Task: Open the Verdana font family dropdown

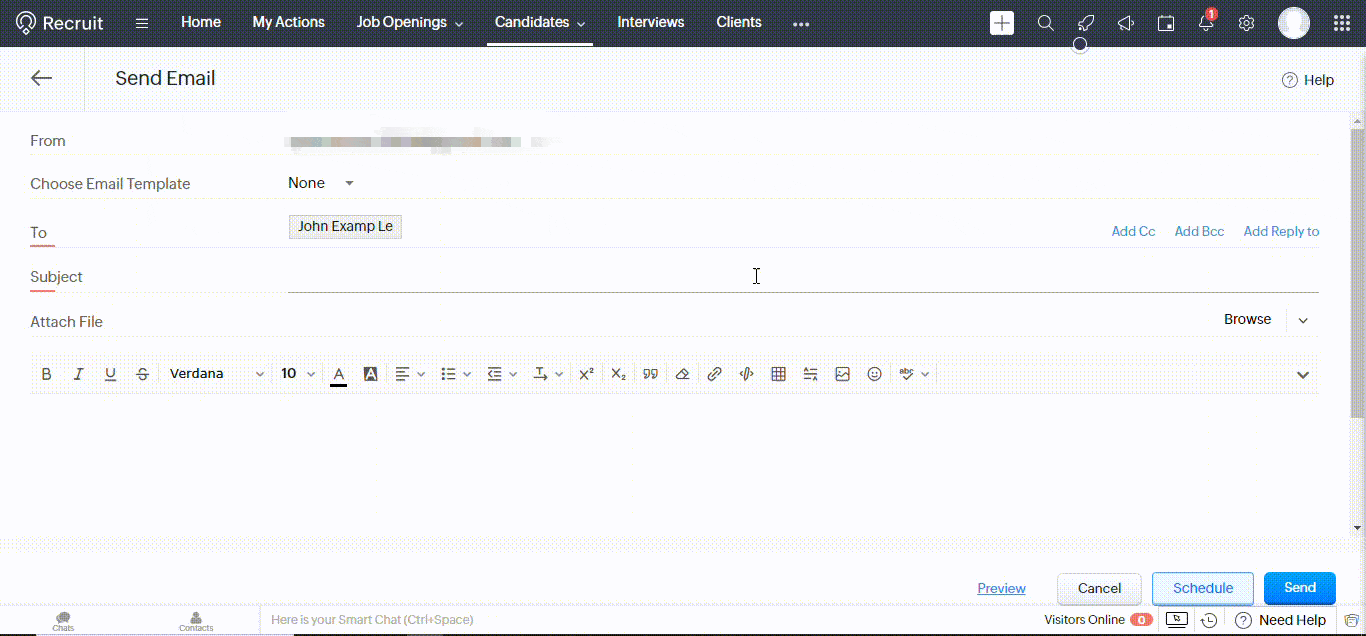Action: (x=216, y=374)
